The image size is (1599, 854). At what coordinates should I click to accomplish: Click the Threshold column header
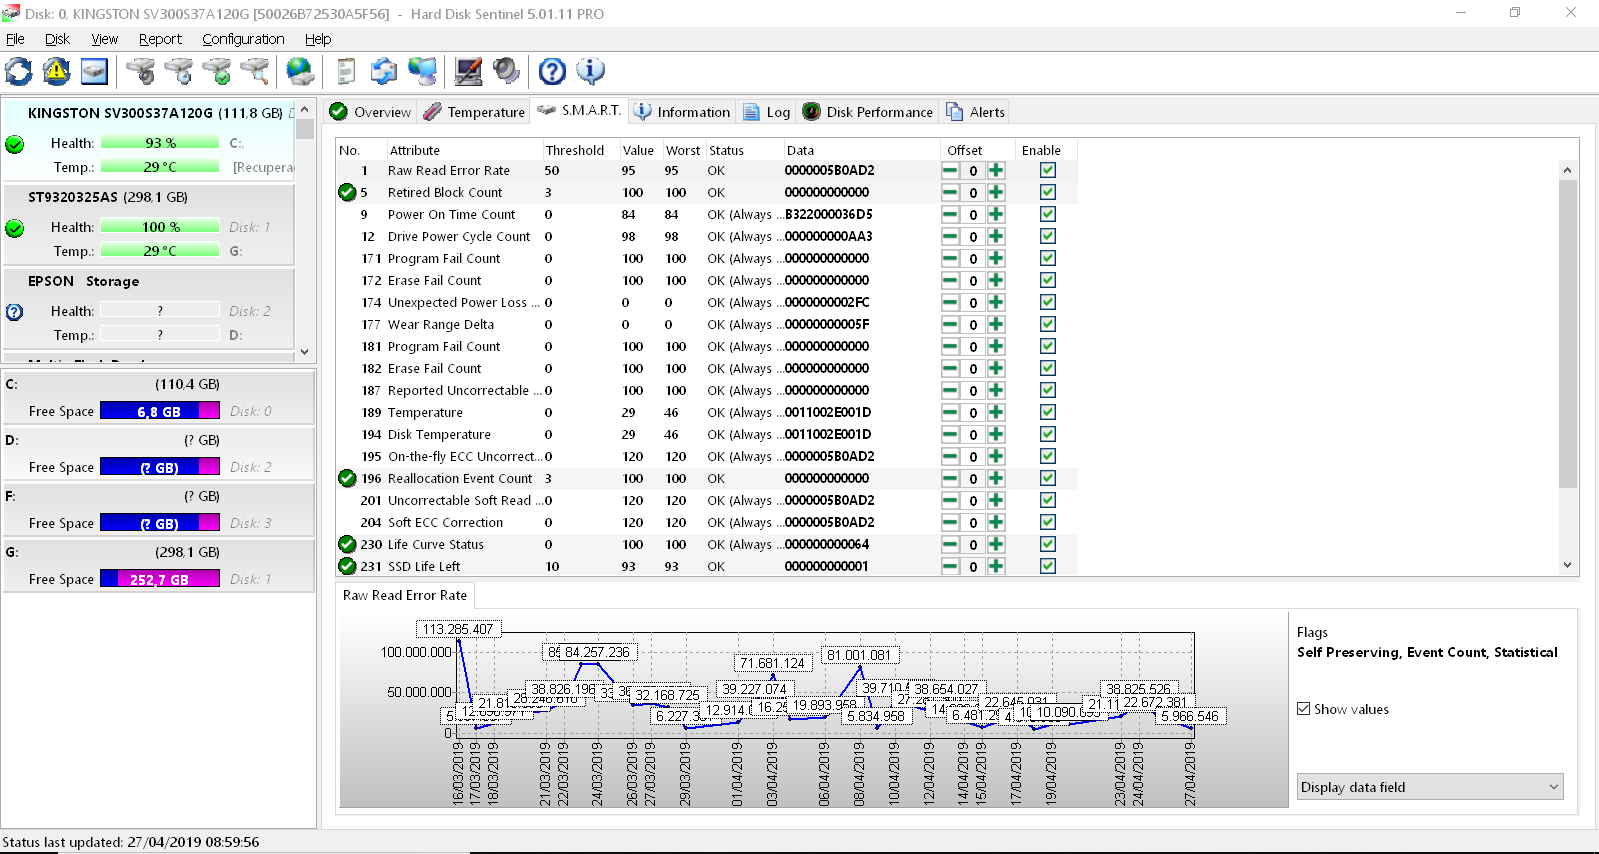[580, 150]
